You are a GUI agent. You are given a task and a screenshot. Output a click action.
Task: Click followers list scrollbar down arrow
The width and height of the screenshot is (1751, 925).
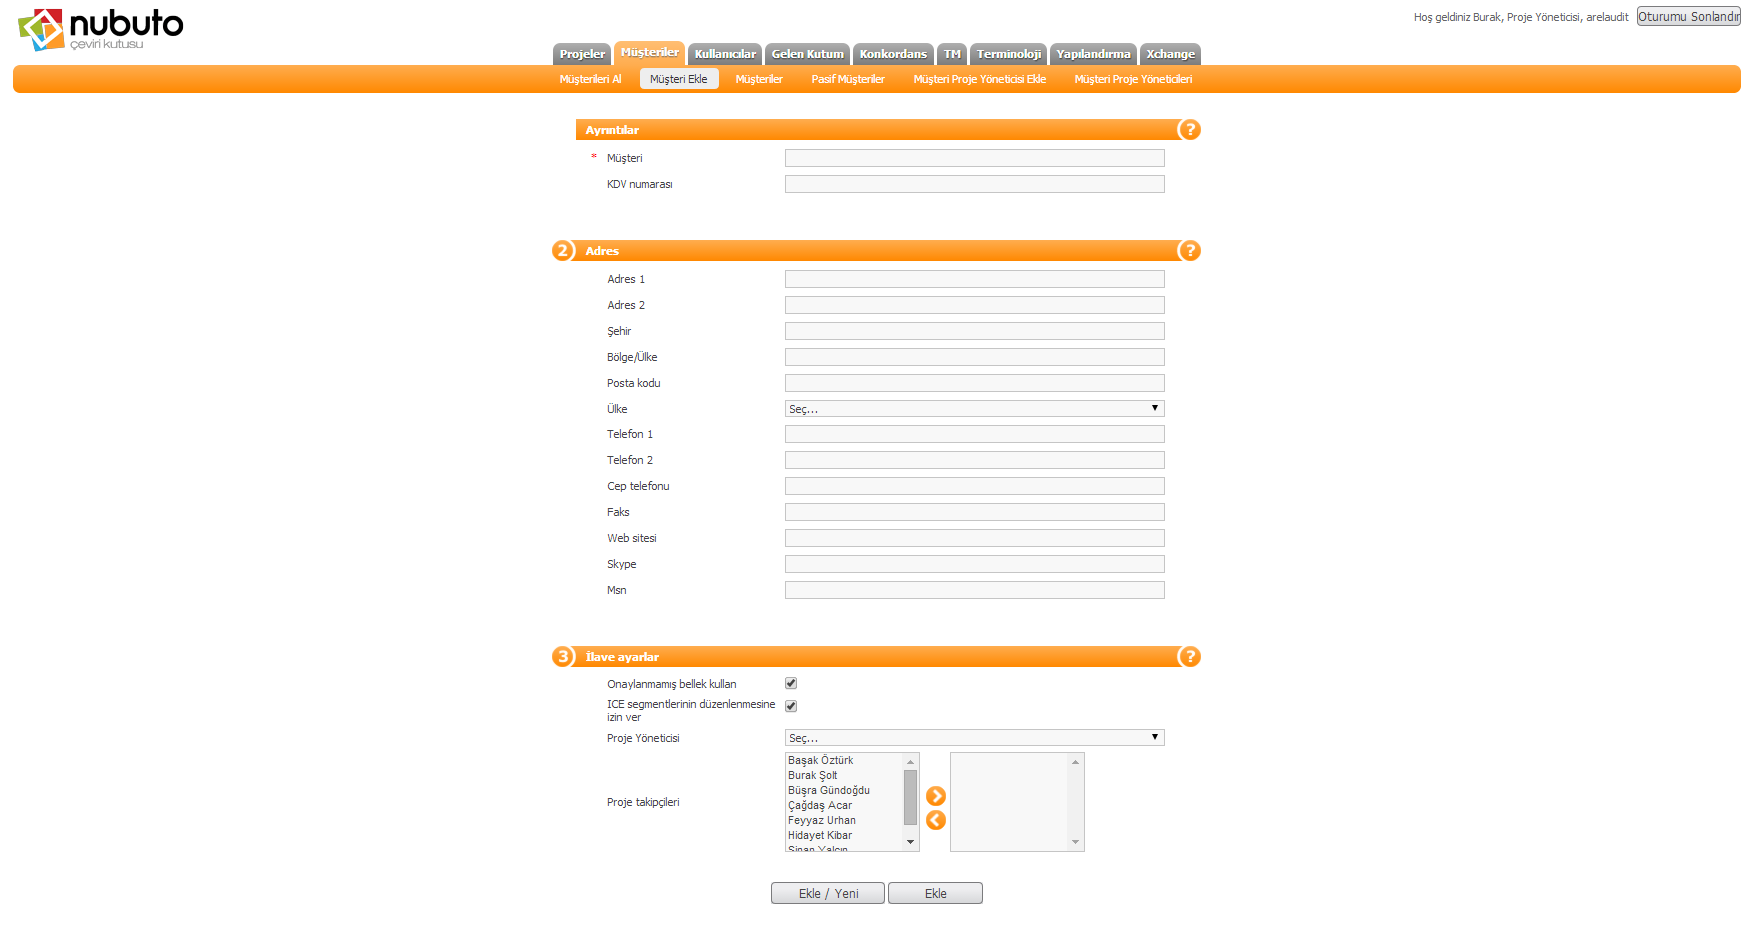click(911, 842)
